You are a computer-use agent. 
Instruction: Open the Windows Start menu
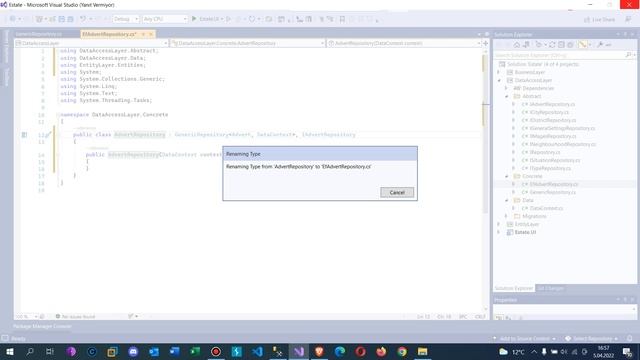9,351
